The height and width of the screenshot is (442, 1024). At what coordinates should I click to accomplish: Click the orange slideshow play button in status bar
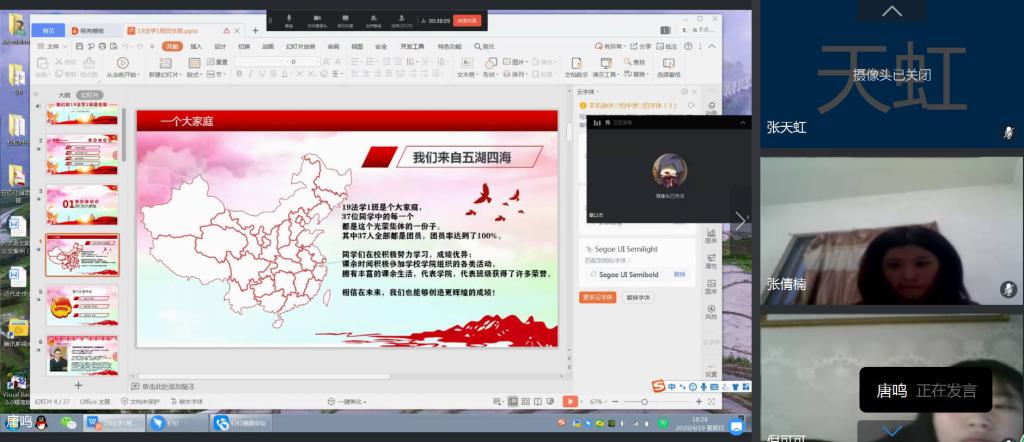point(569,401)
